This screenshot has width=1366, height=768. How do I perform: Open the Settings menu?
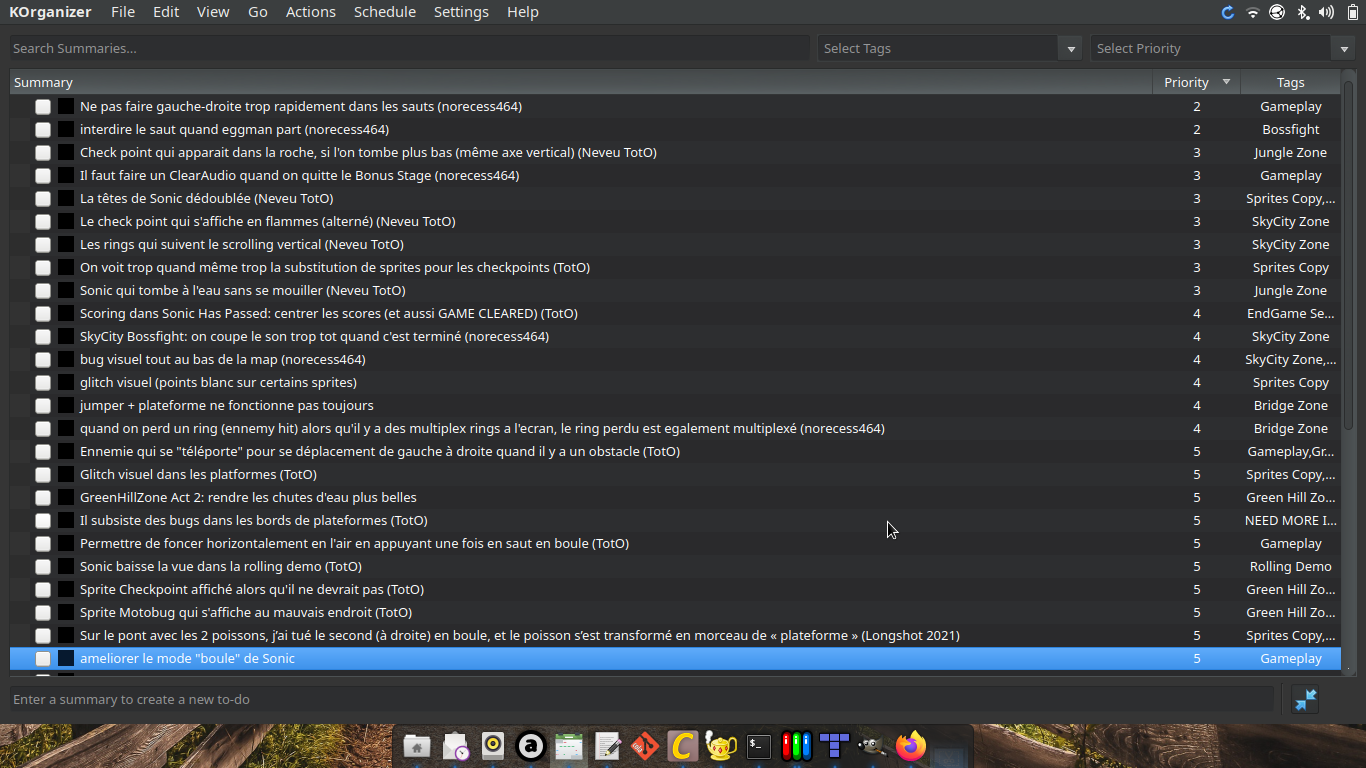tap(461, 12)
